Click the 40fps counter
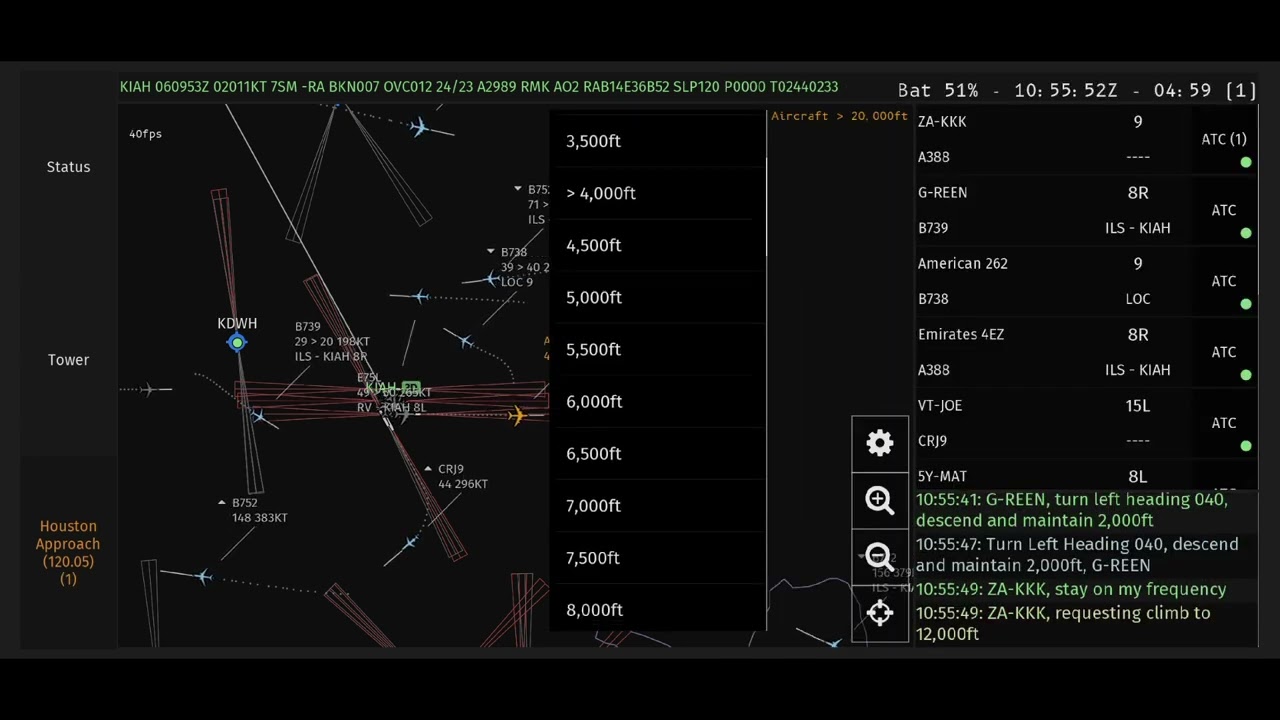The image size is (1280, 720). tap(145, 134)
